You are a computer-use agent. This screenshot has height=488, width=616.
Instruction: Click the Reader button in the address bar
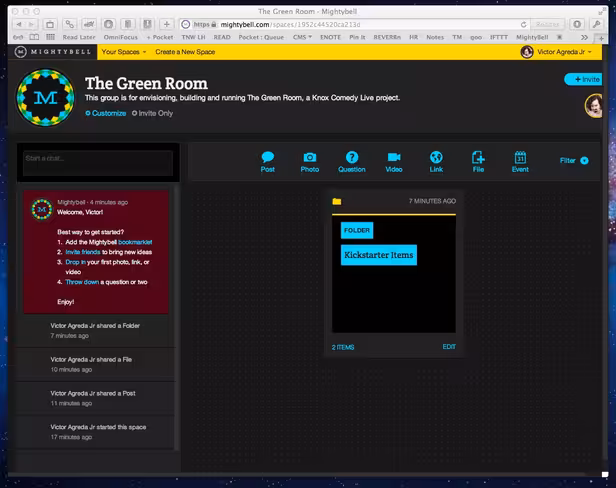click(548, 24)
